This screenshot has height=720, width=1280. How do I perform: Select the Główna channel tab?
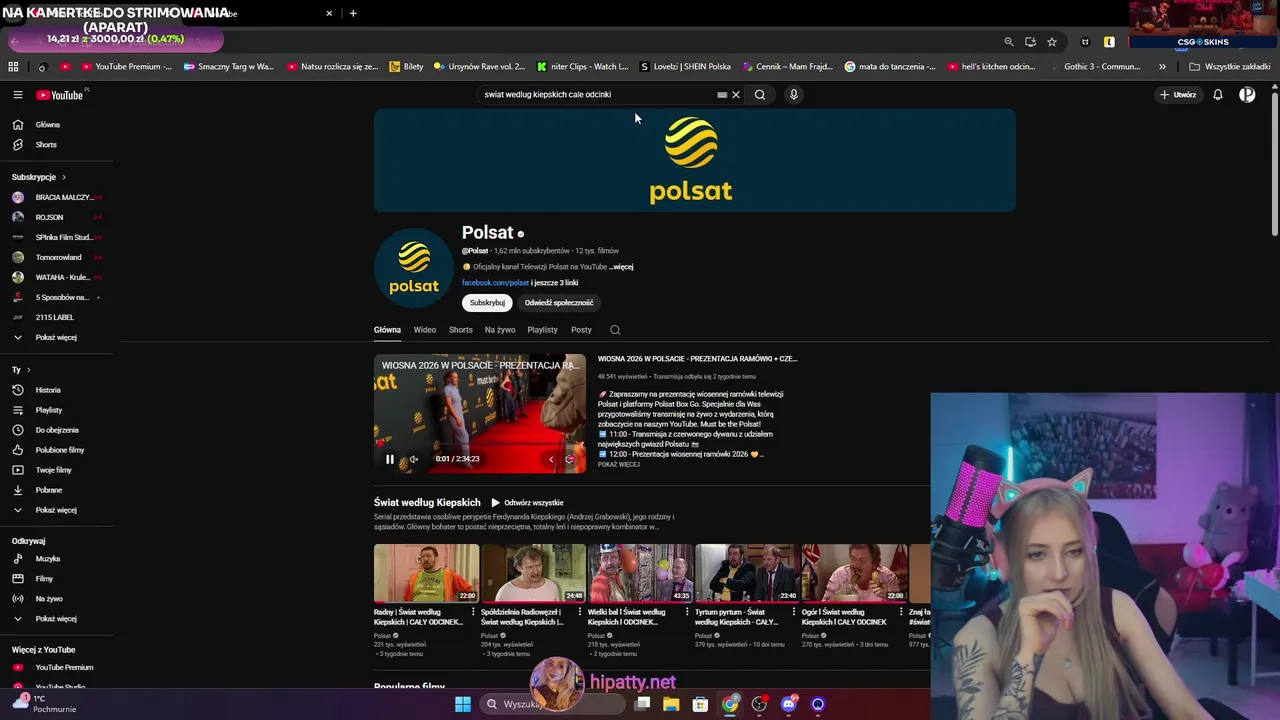[x=387, y=330]
